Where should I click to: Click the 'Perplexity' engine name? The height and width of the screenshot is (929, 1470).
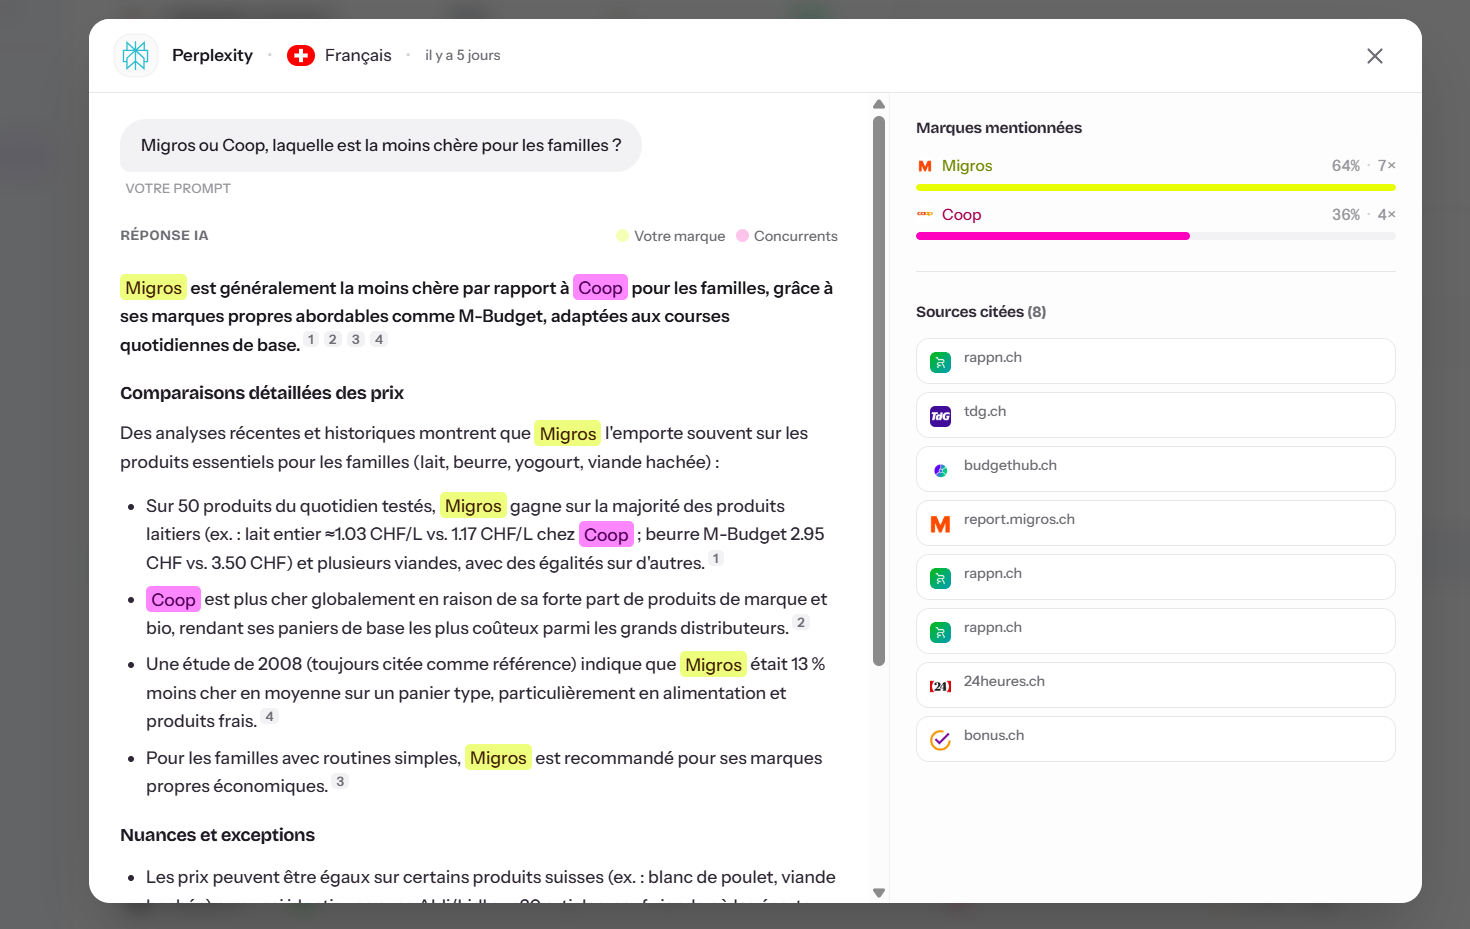point(212,56)
